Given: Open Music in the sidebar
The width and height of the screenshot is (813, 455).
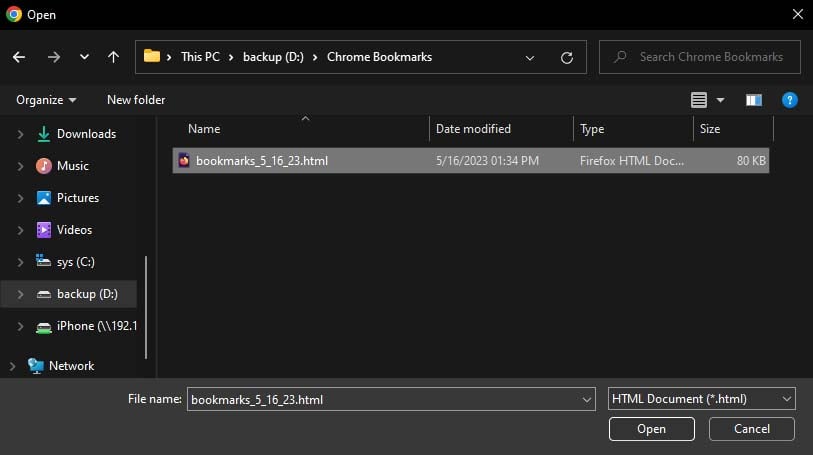Looking at the screenshot, I should 62,166.
